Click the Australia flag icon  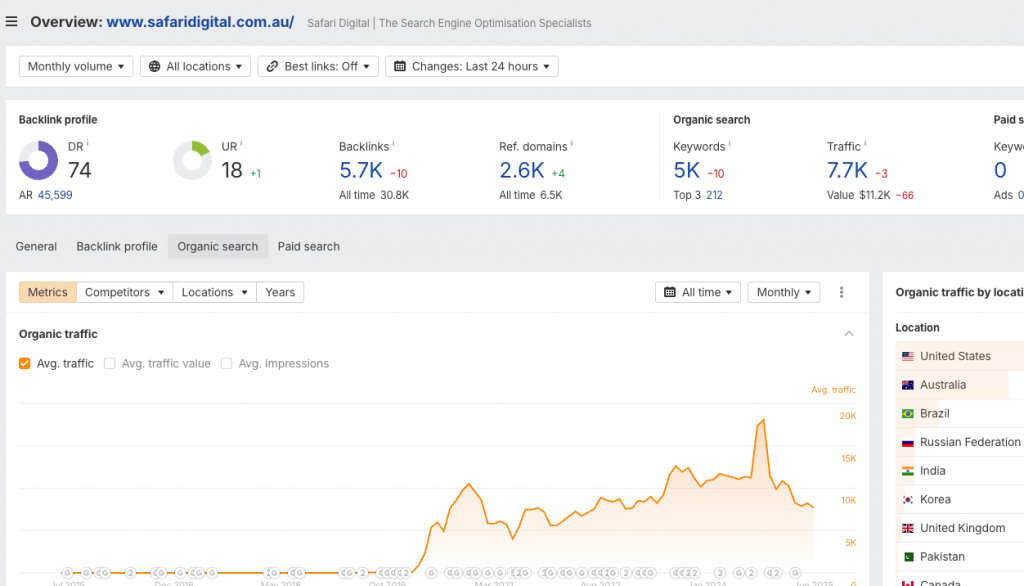pyautogui.click(x=908, y=385)
